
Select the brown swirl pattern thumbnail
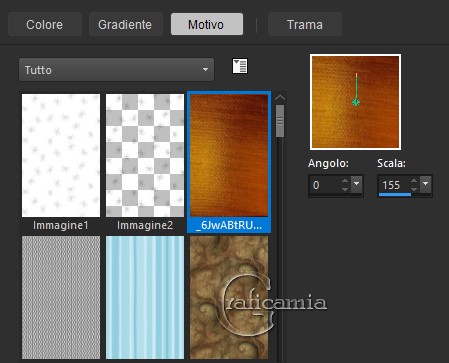click(x=229, y=297)
